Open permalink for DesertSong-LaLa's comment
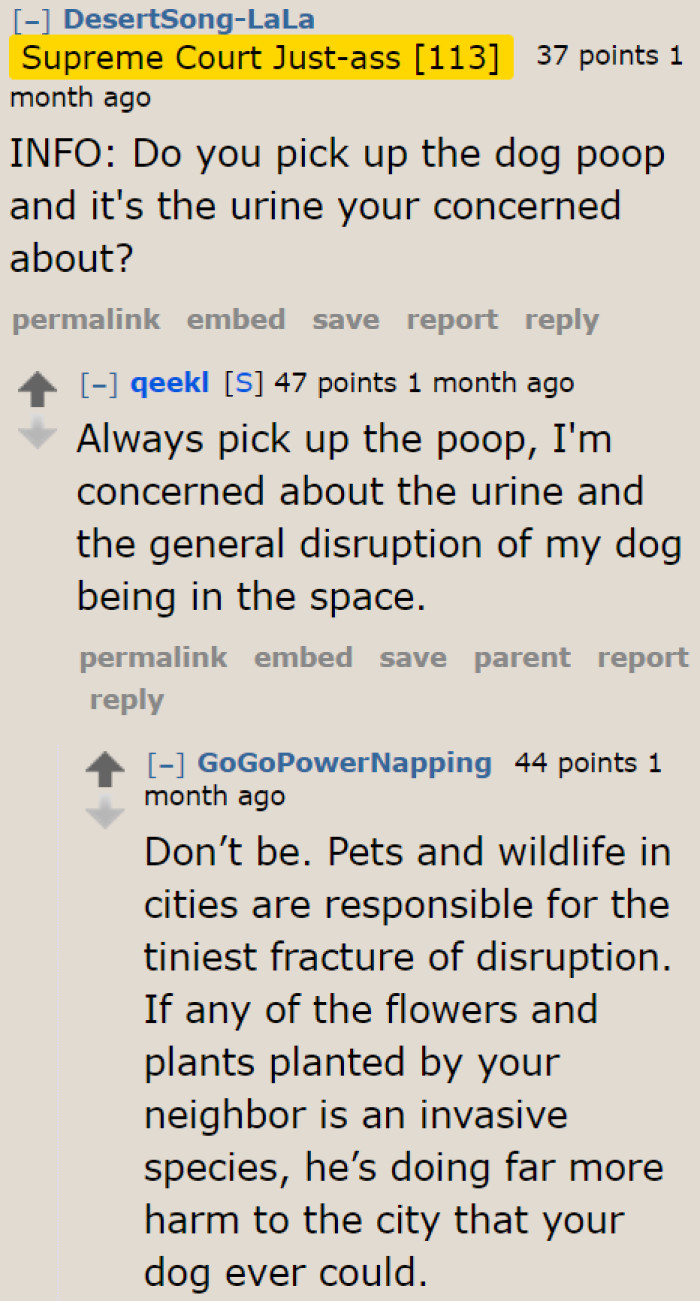Viewport: 700px width, 1301px height. click(x=86, y=319)
